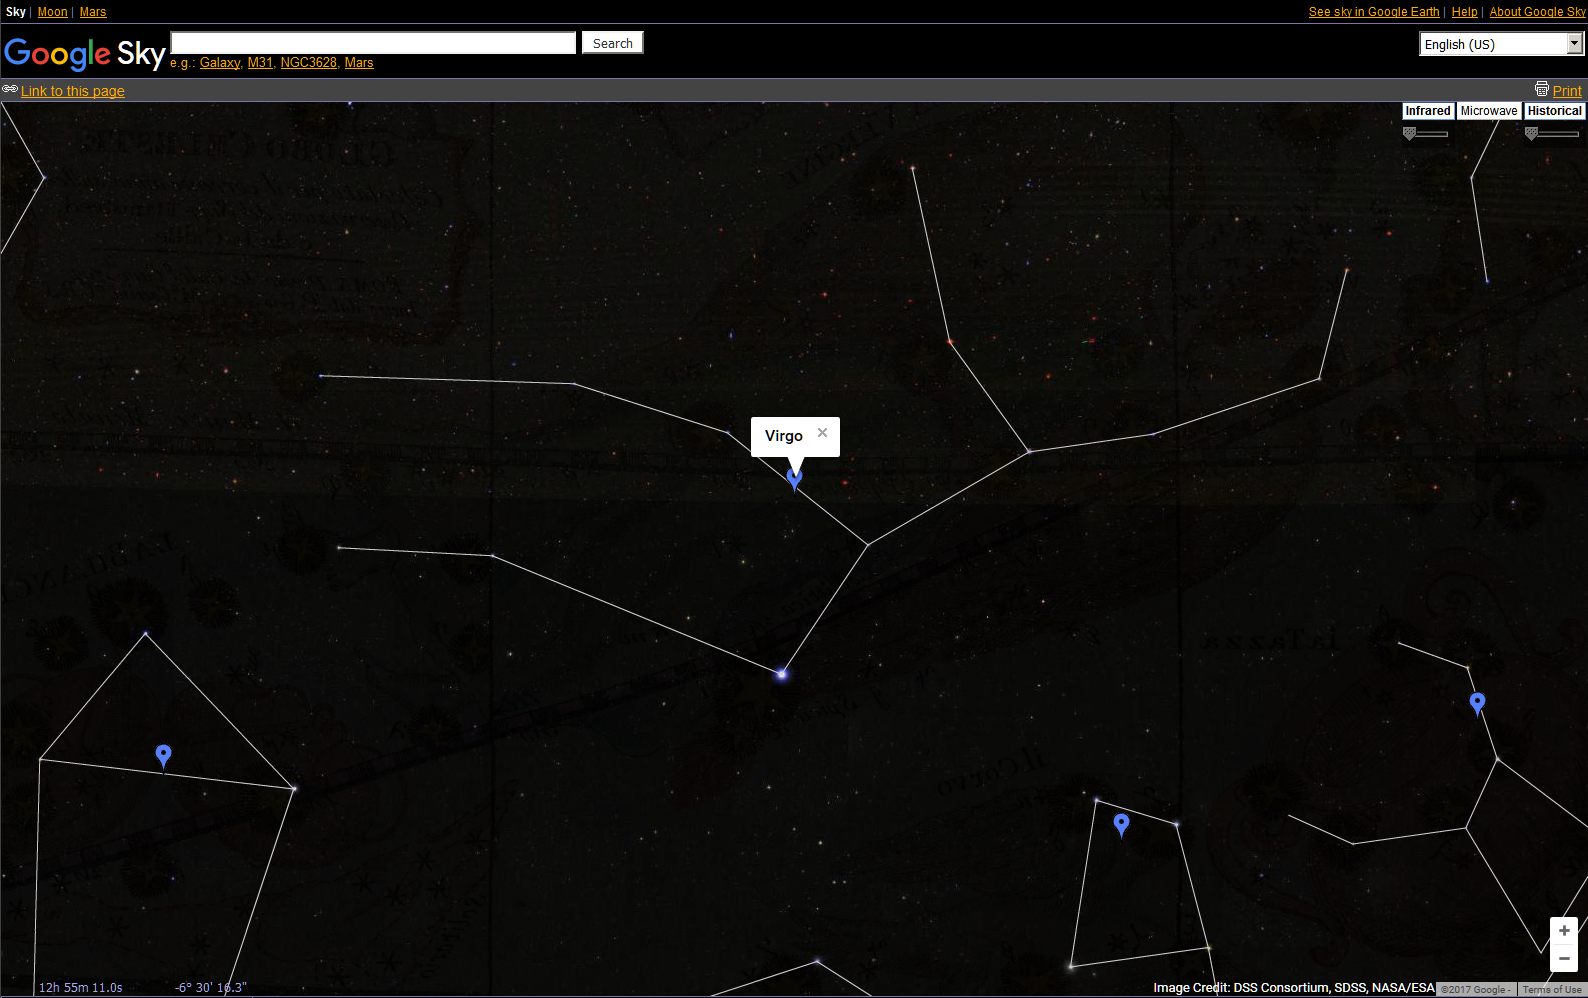Toggle the Historical overlay
Image resolution: width=1588 pixels, height=998 pixels.
point(1554,111)
